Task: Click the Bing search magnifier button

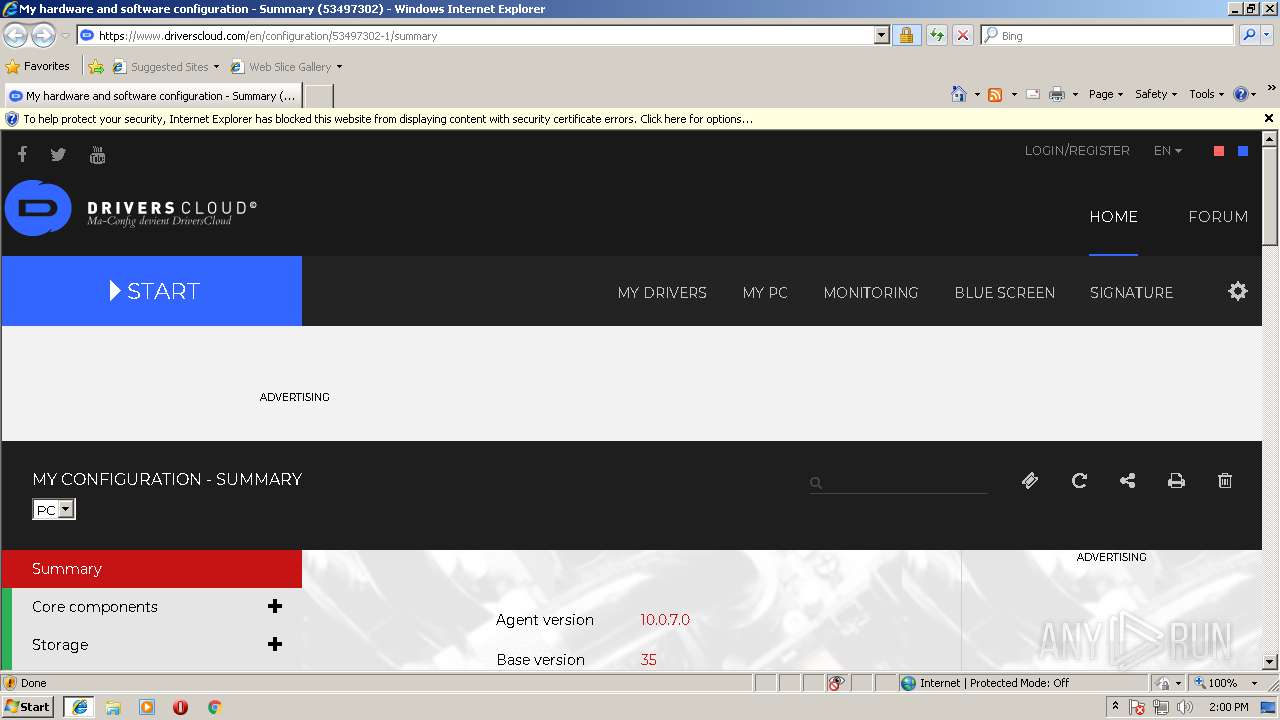Action: (1249, 35)
